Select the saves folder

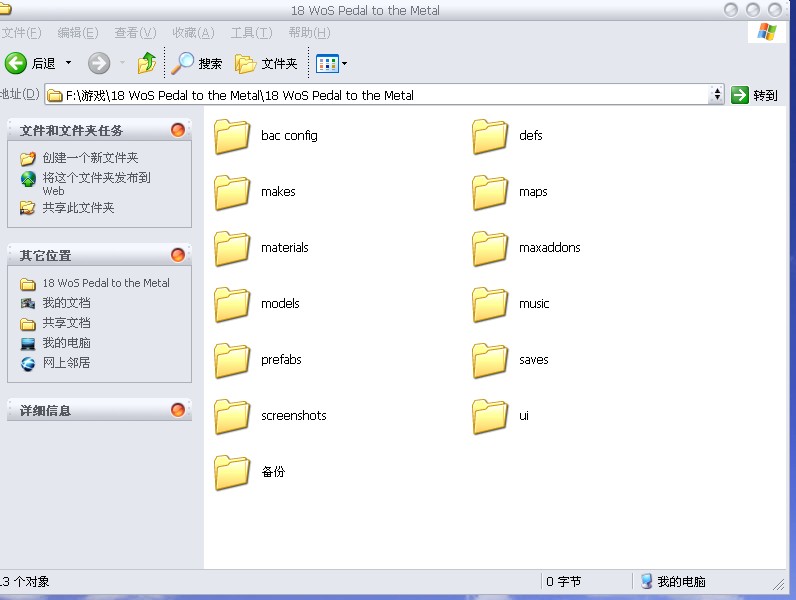click(490, 360)
